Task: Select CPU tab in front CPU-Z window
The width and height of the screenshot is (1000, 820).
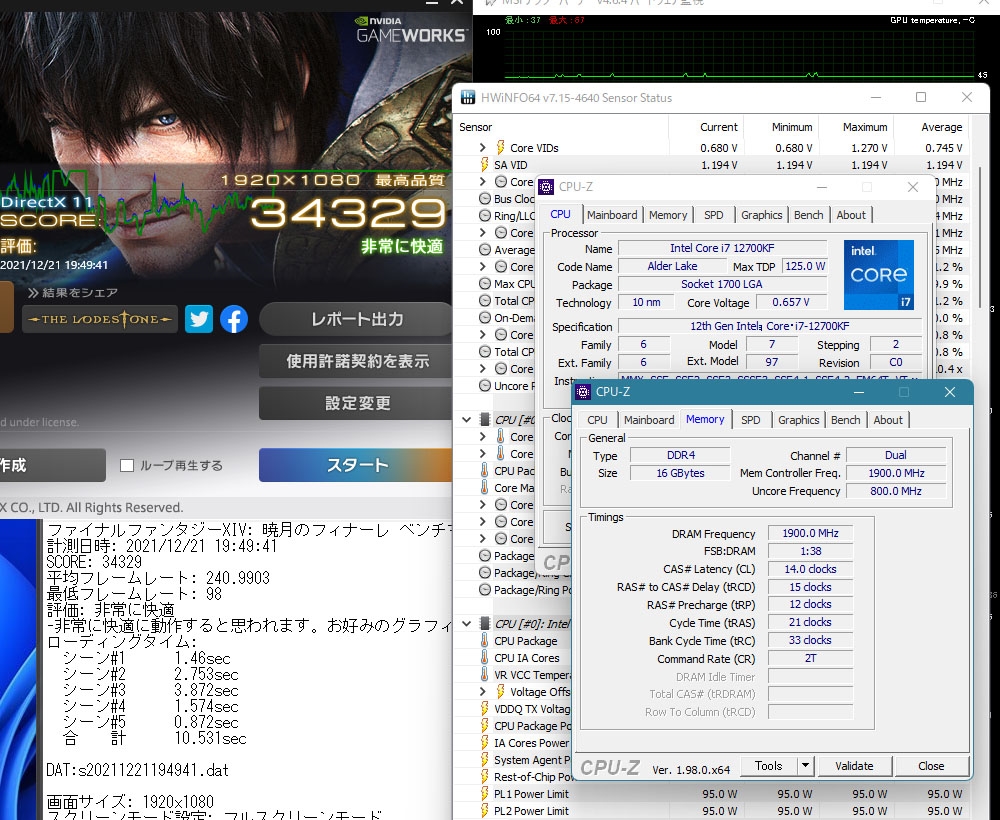Action: point(597,420)
